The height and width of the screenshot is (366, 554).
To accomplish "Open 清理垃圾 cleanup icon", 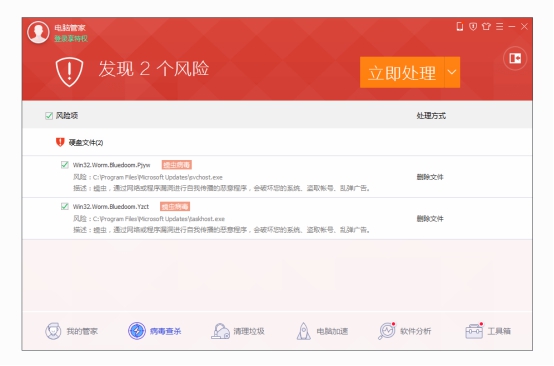I will coord(220,331).
